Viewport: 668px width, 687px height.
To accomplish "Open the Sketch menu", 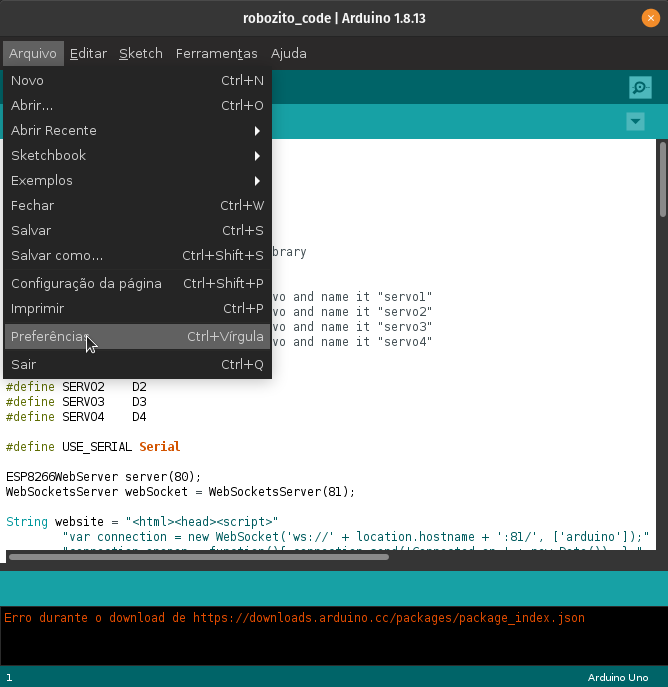I will (141, 53).
